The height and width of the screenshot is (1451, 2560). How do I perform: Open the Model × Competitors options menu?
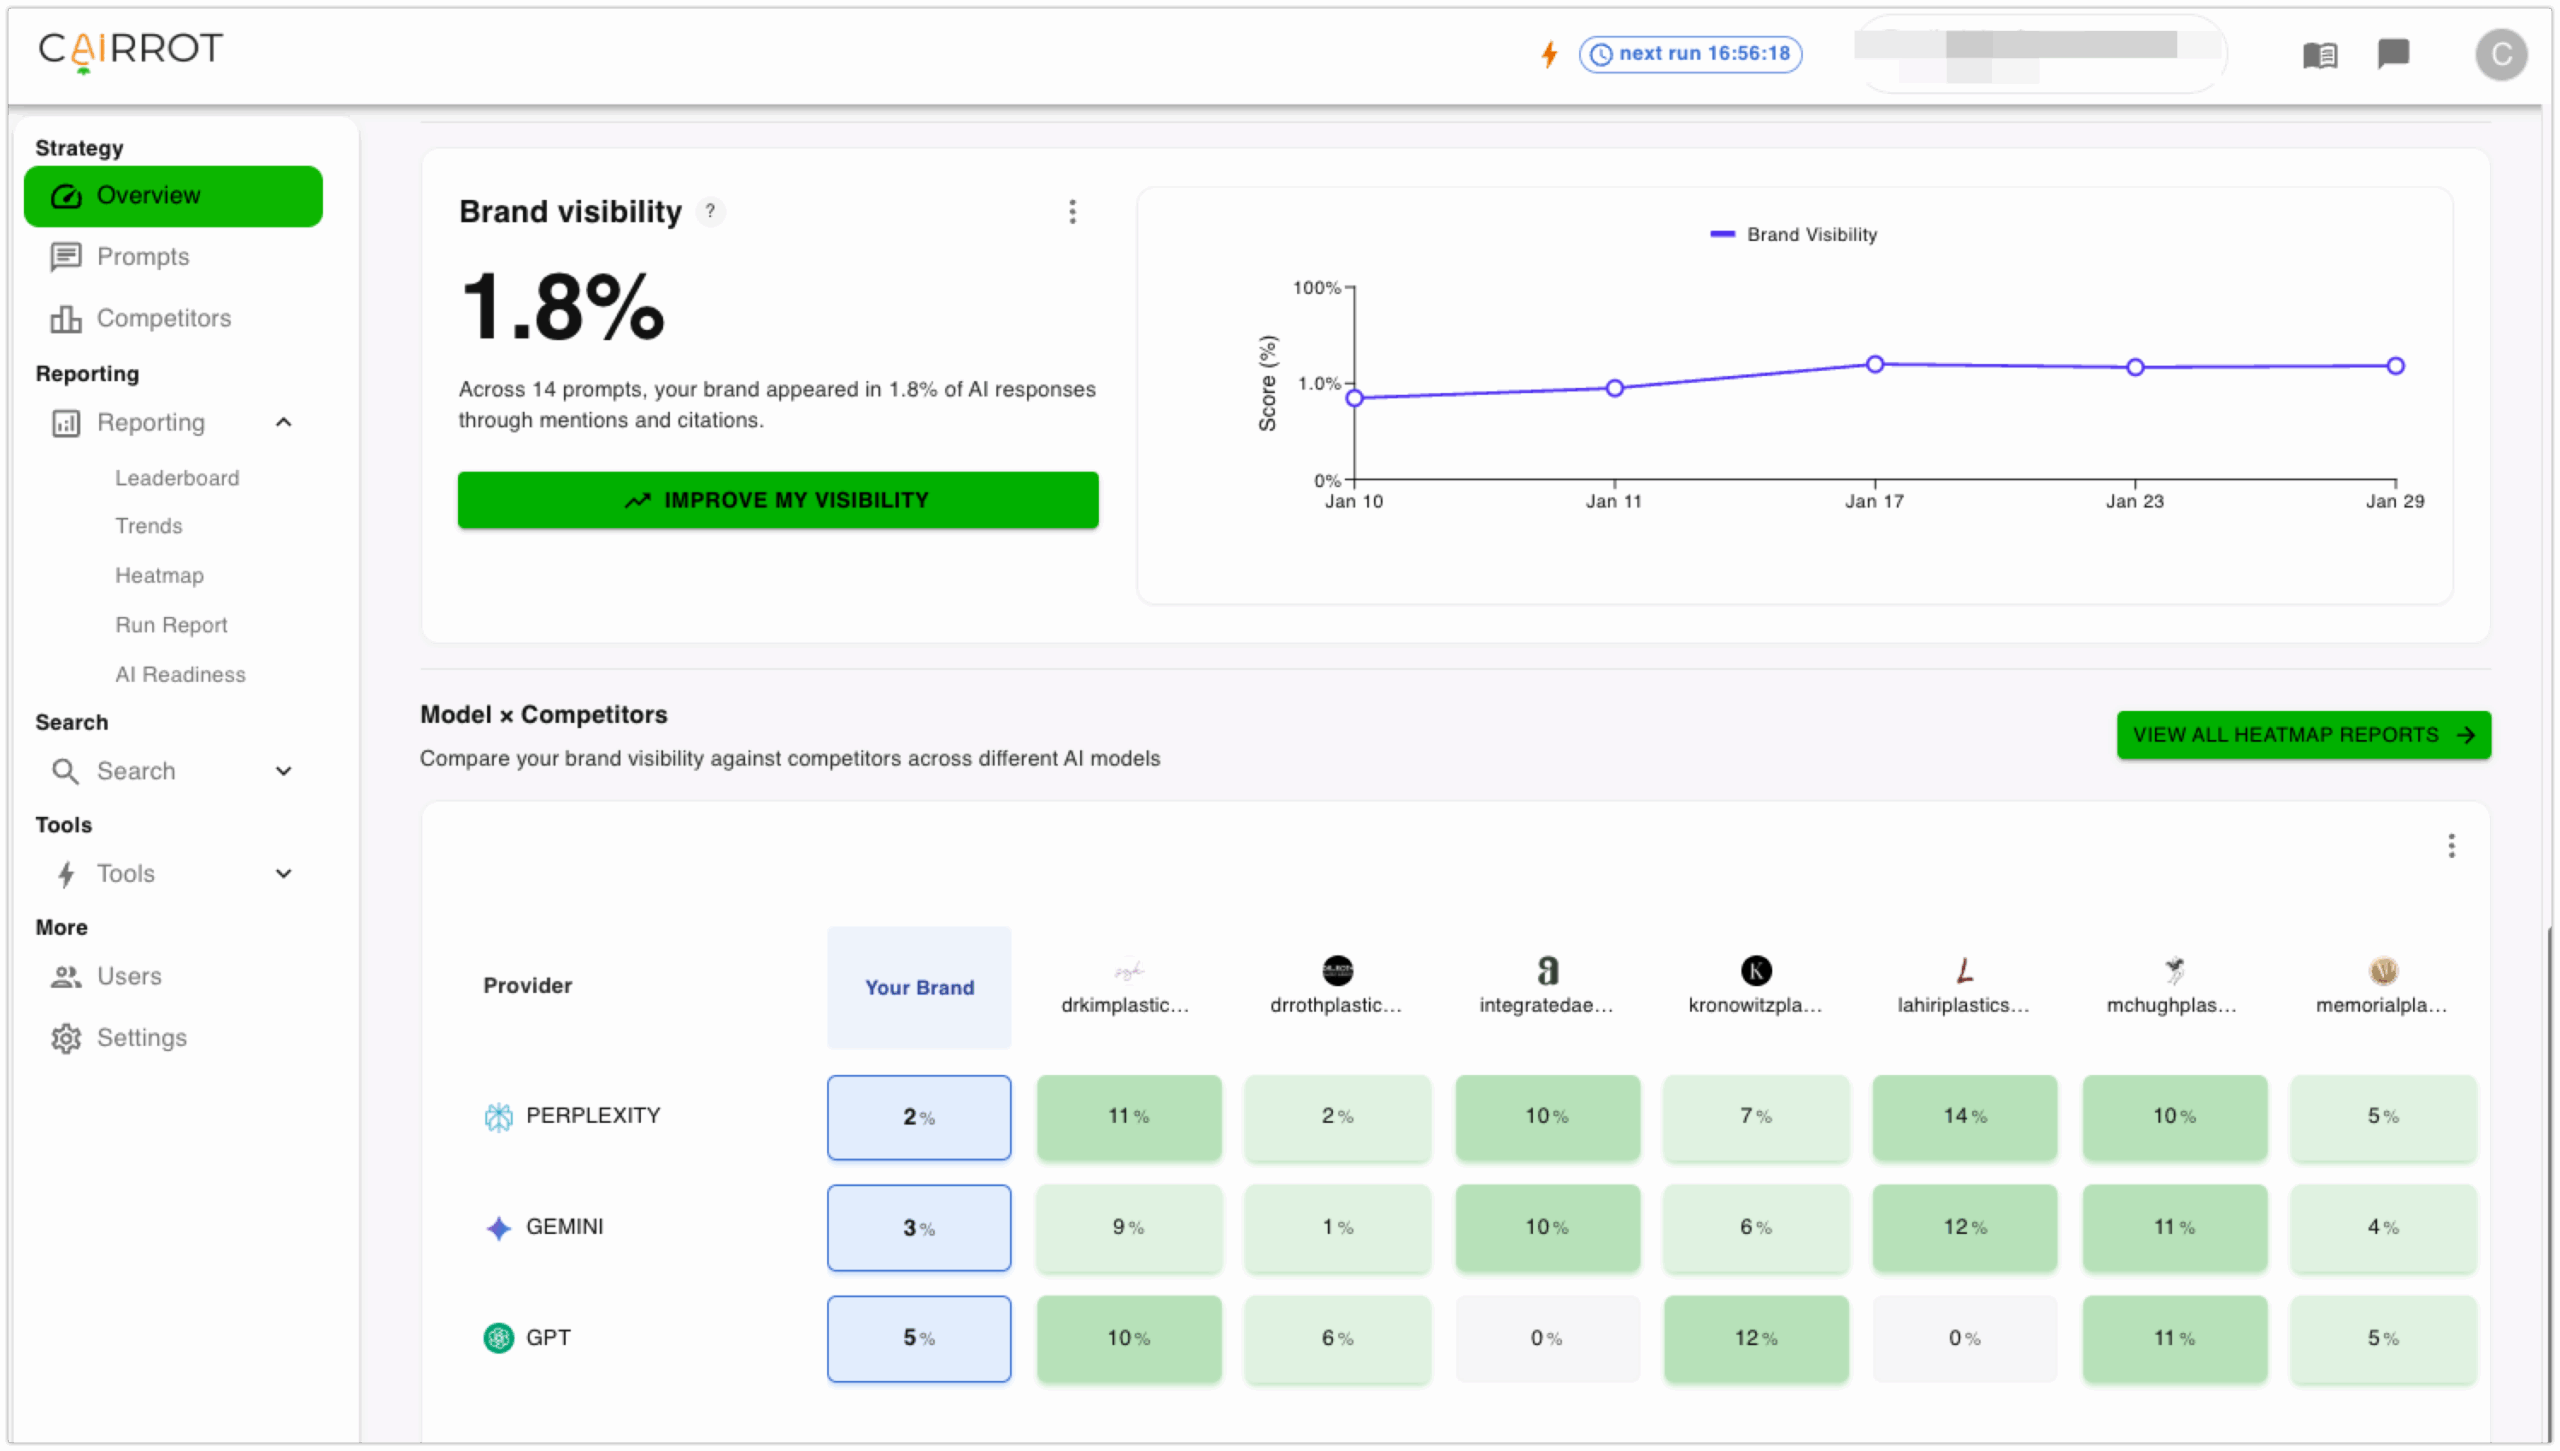[x=2452, y=846]
